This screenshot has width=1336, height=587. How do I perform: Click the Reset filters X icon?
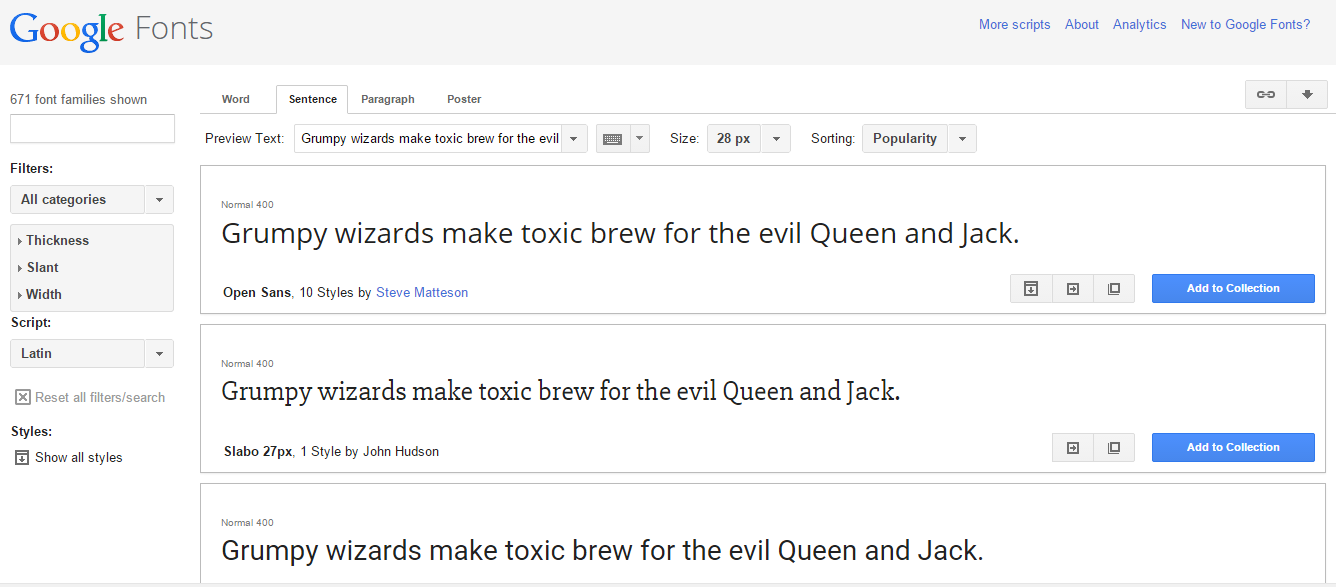(23, 397)
